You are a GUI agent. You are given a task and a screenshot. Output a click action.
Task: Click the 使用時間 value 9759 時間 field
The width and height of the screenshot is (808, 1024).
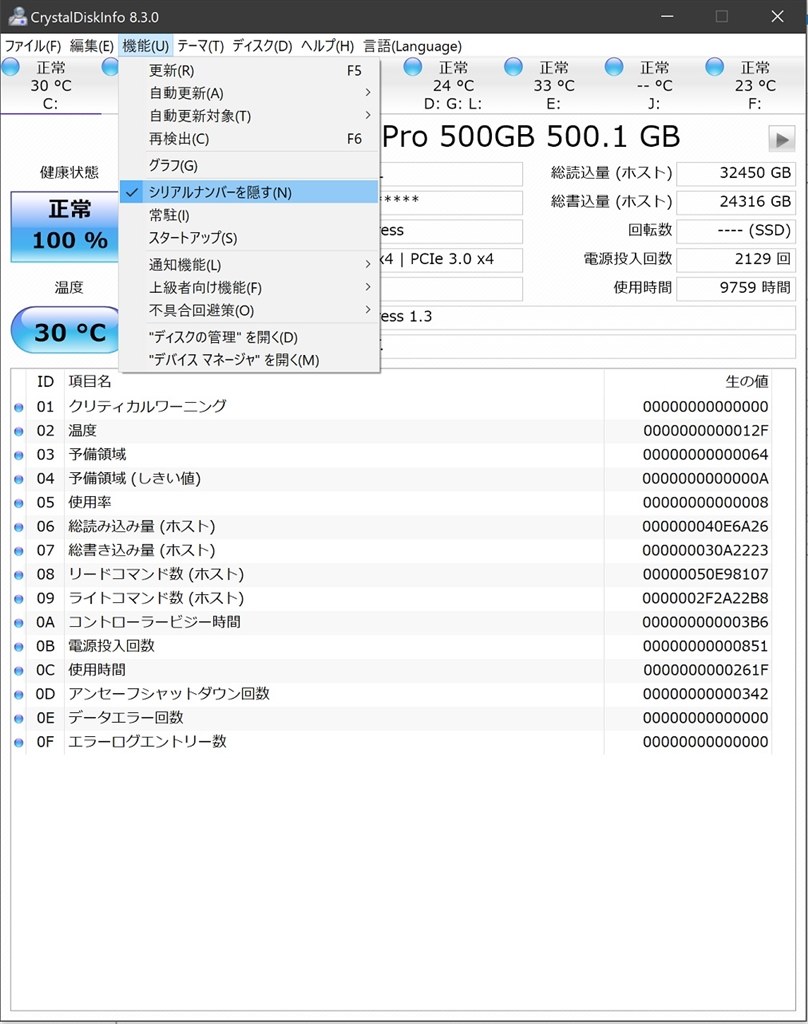coord(736,288)
